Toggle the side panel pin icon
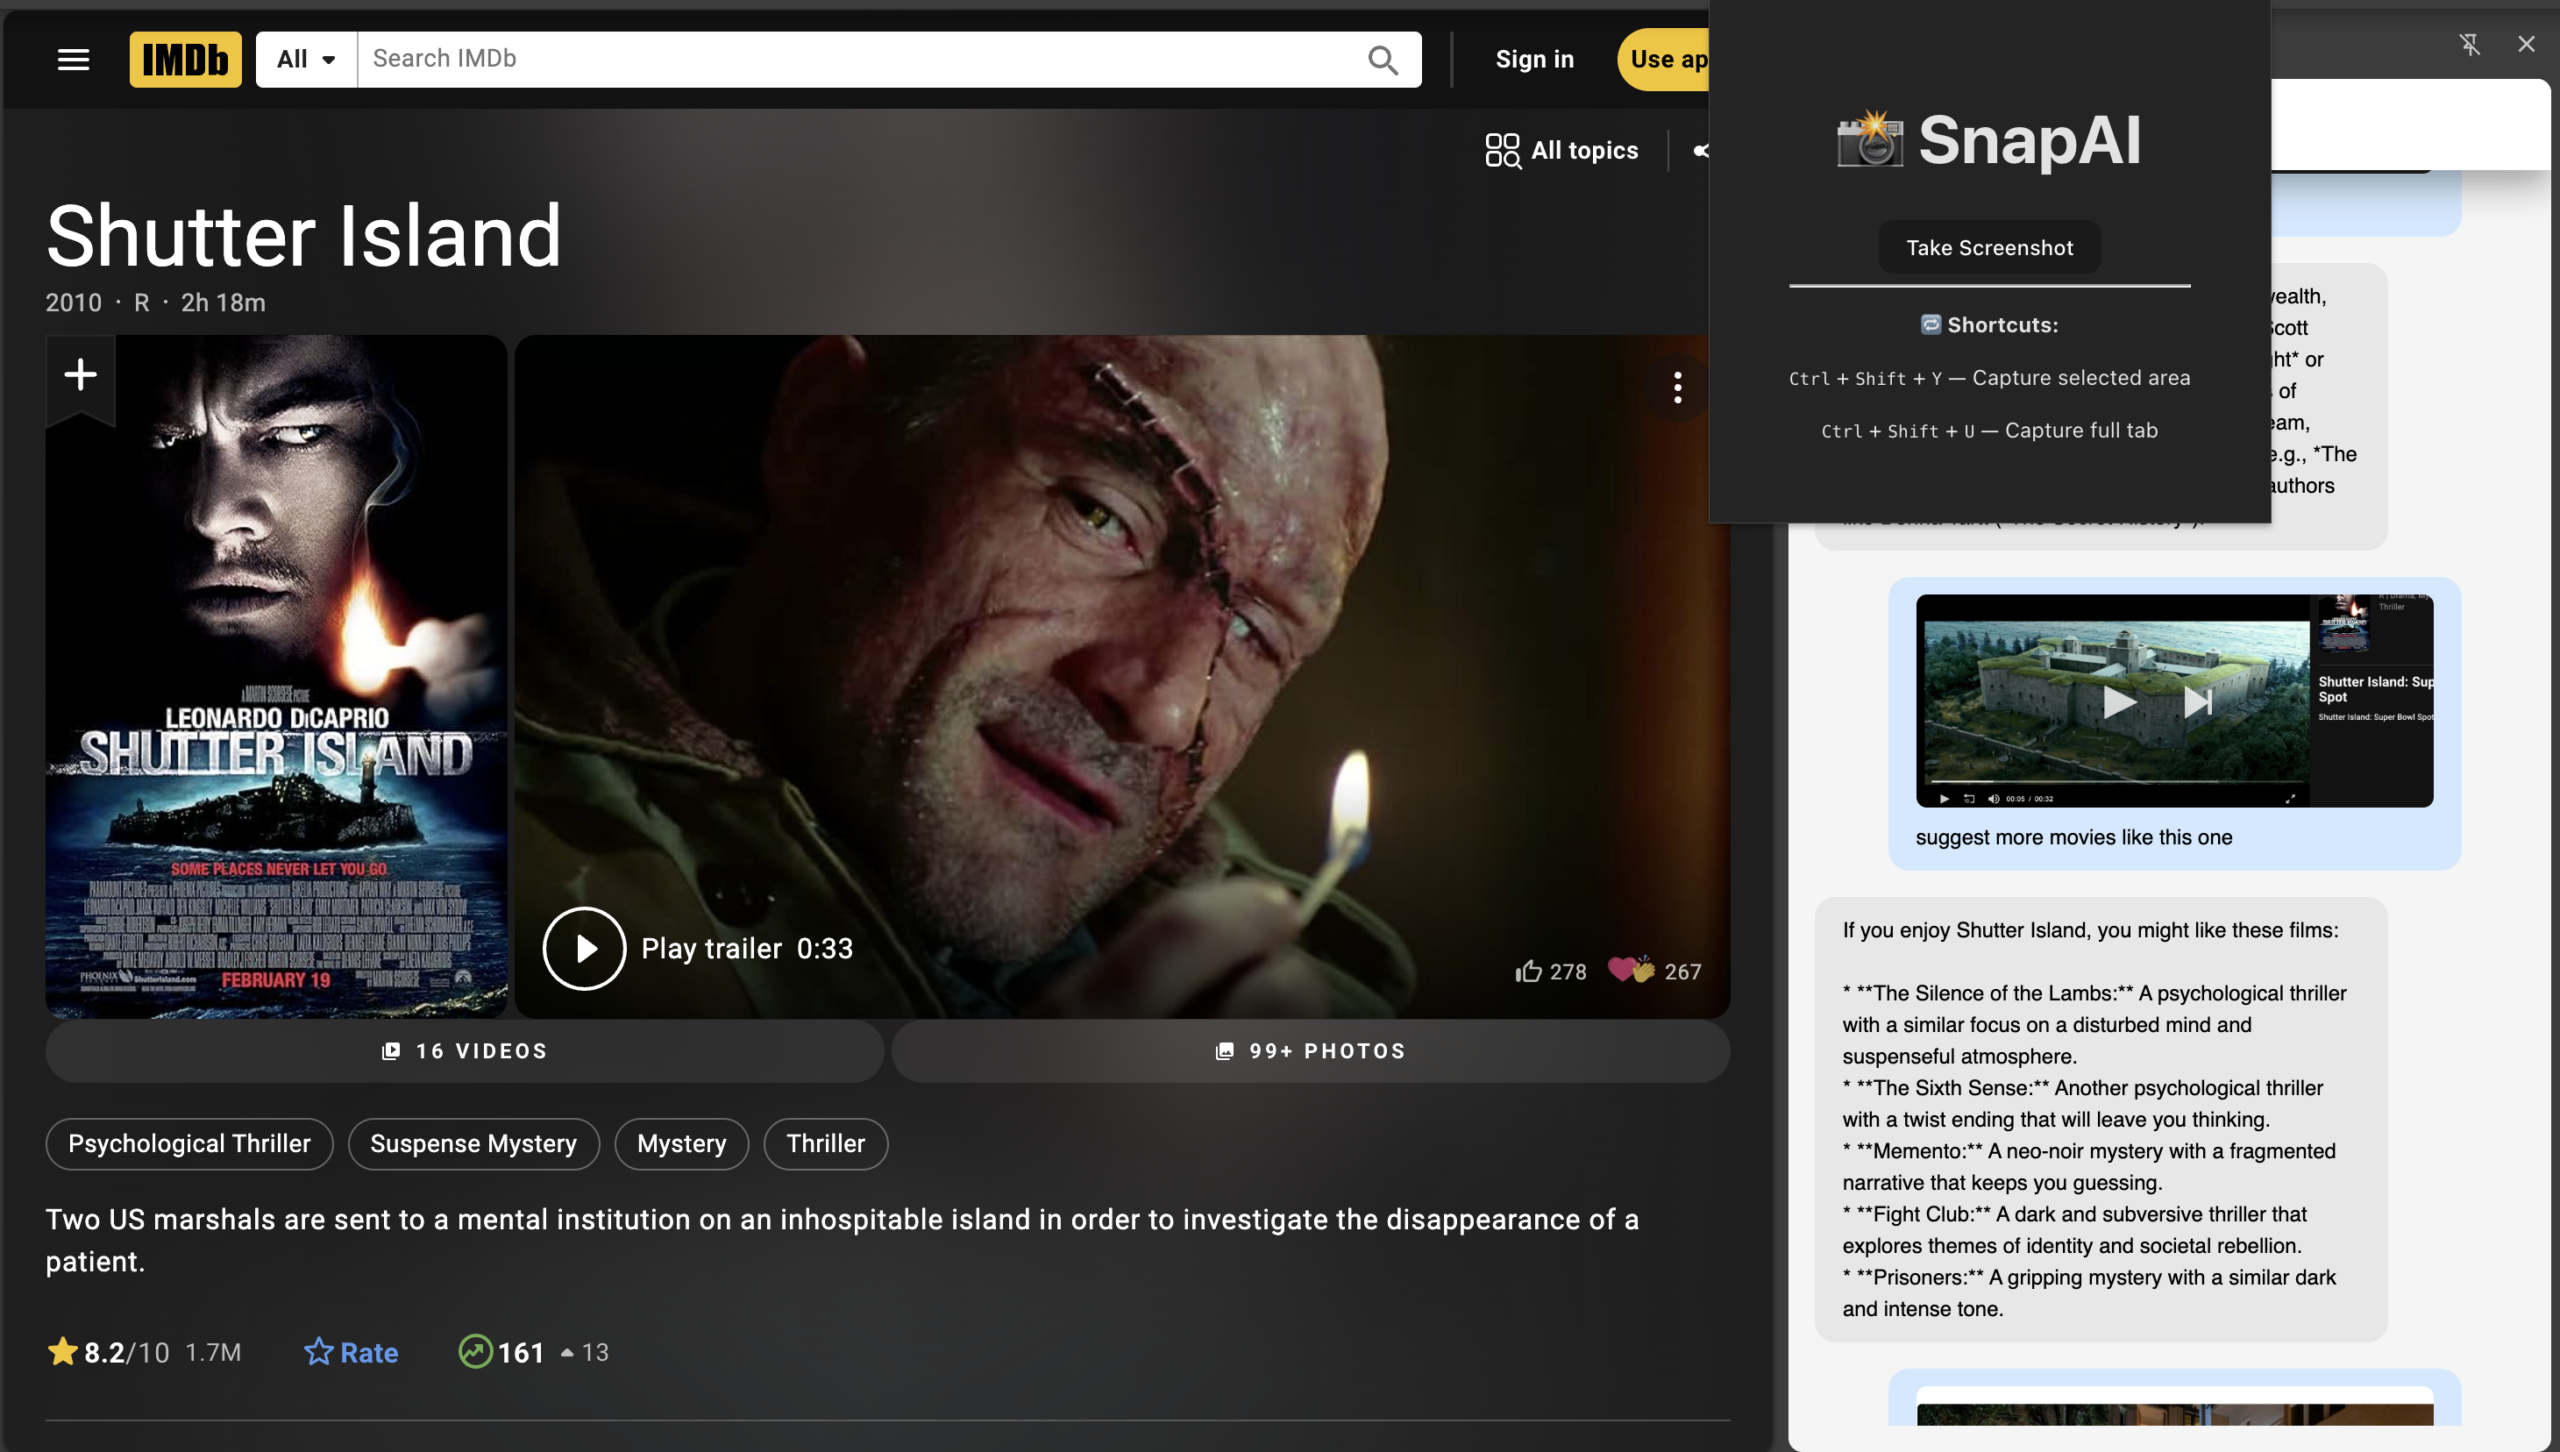 [x=2469, y=44]
